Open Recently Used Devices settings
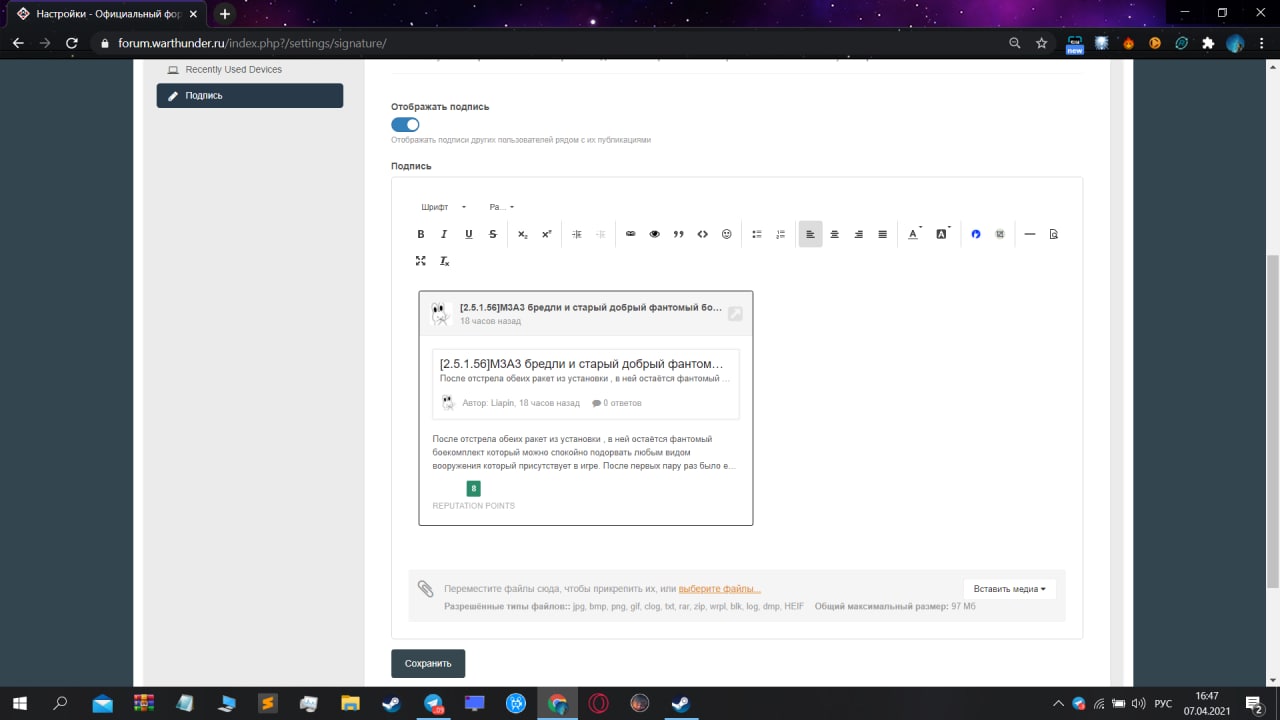The image size is (1280, 720). point(233,70)
